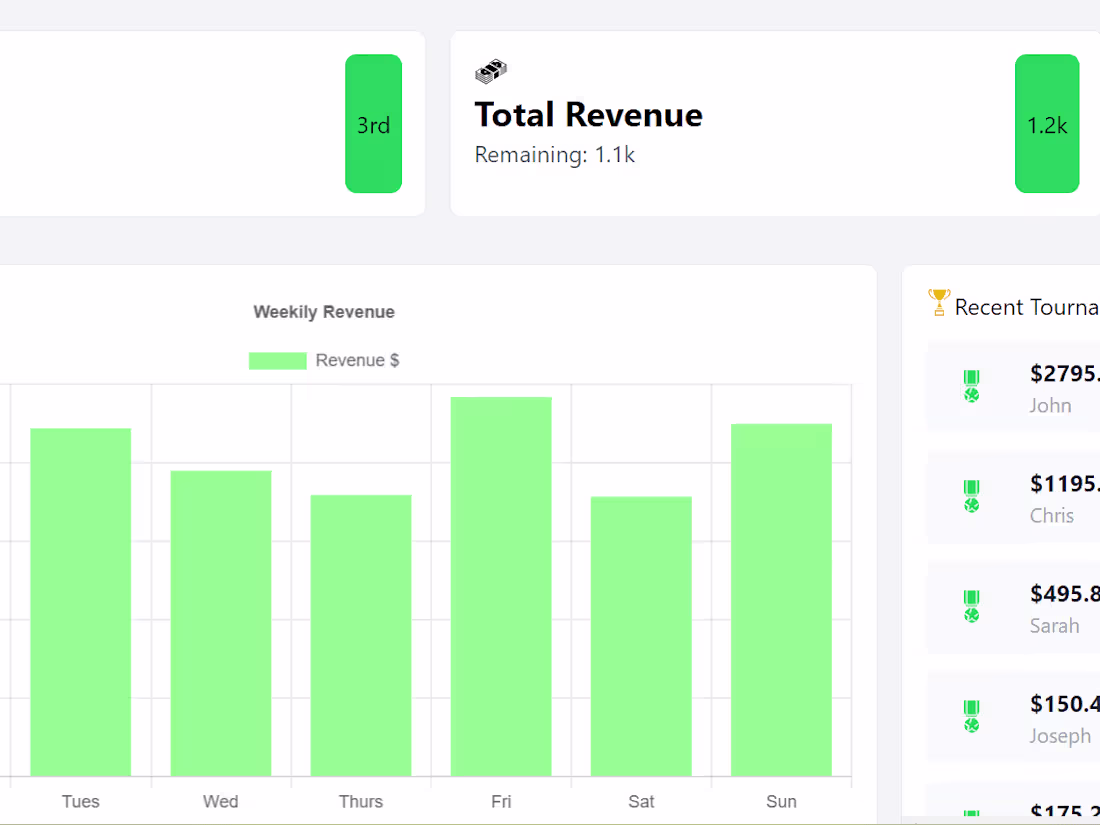Click the Total Revenue heading

tap(588, 115)
